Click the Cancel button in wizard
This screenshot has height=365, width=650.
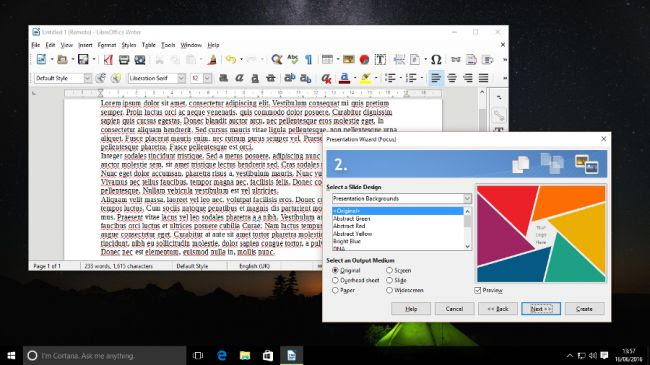(x=454, y=309)
